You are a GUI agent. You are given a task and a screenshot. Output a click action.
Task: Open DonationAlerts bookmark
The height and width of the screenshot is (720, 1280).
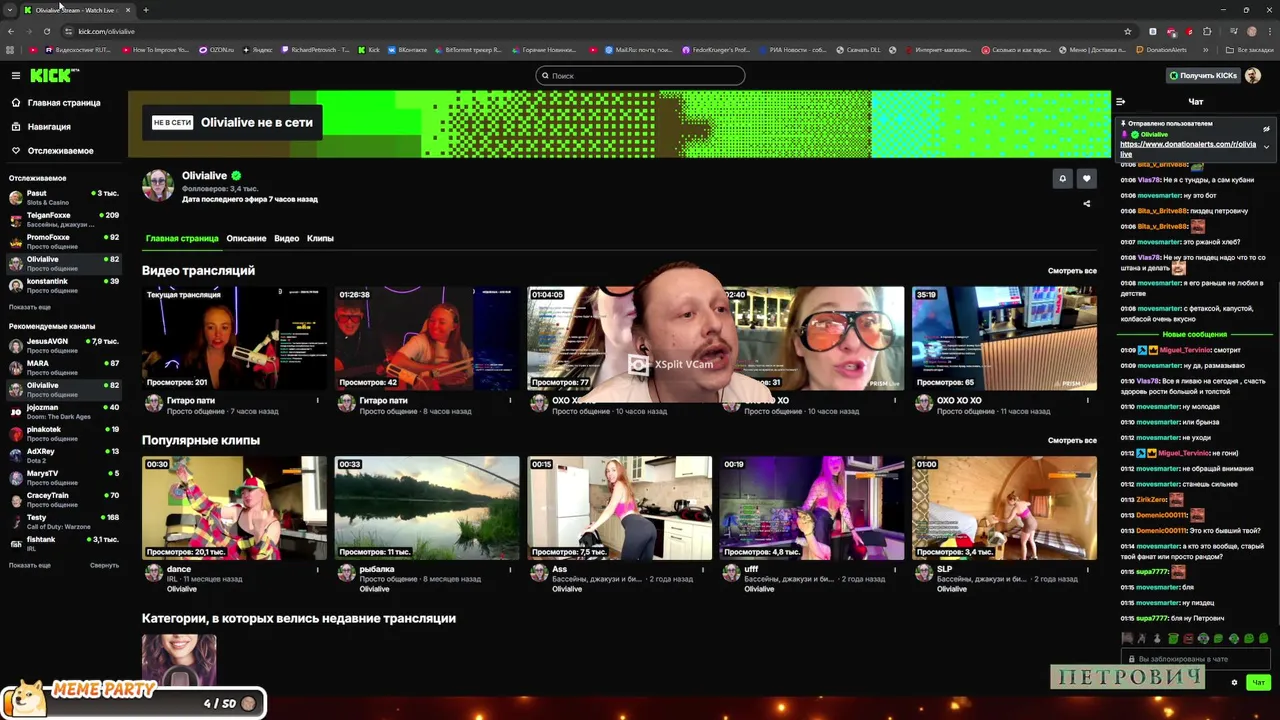(x=1161, y=49)
